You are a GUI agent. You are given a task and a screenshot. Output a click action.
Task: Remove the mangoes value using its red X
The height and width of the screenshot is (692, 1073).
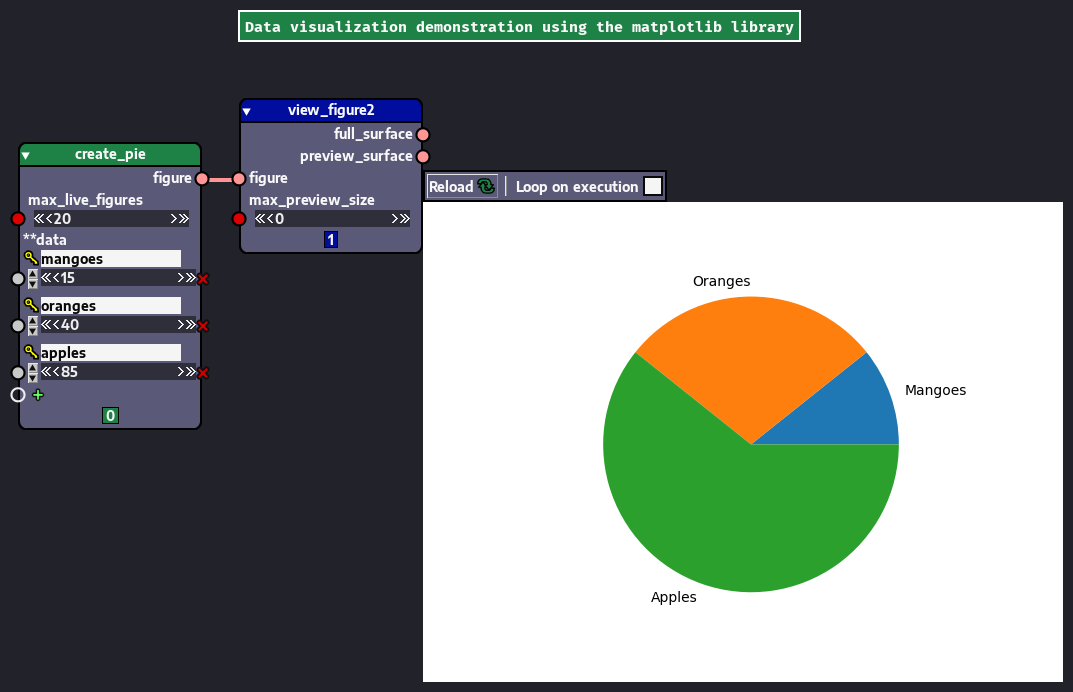click(204, 278)
